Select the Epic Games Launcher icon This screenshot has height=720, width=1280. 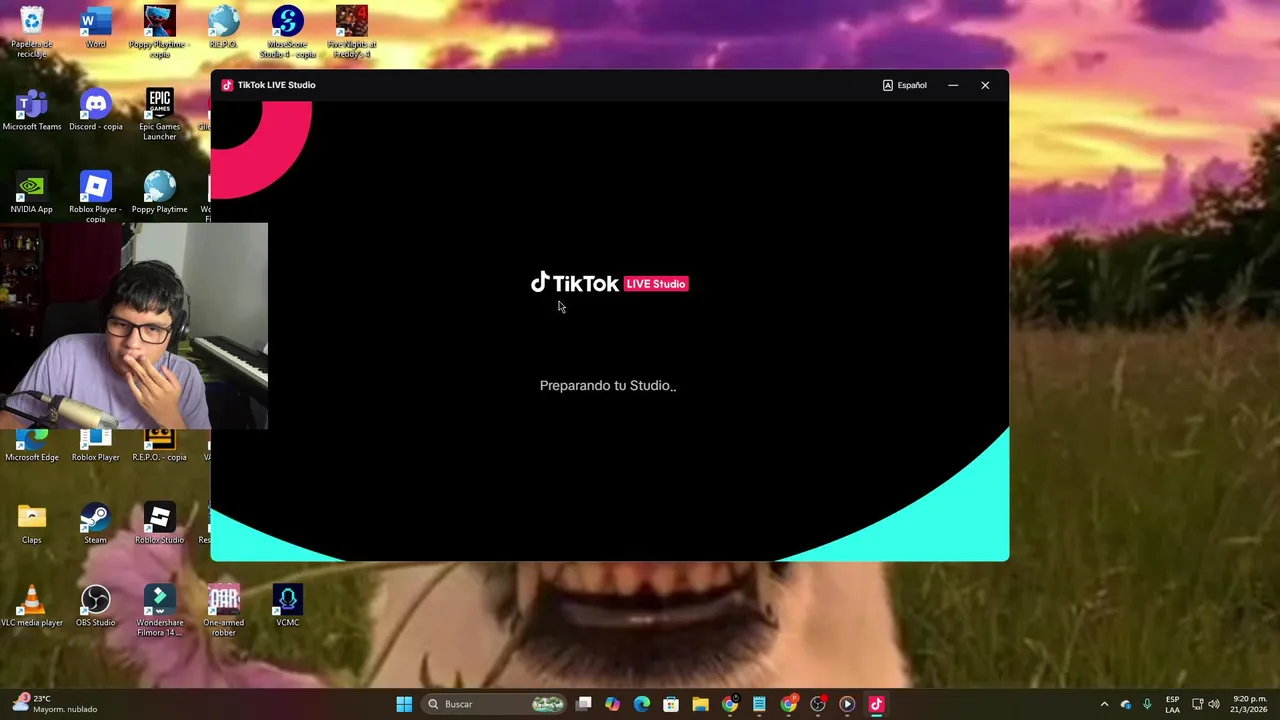tap(159, 114)
